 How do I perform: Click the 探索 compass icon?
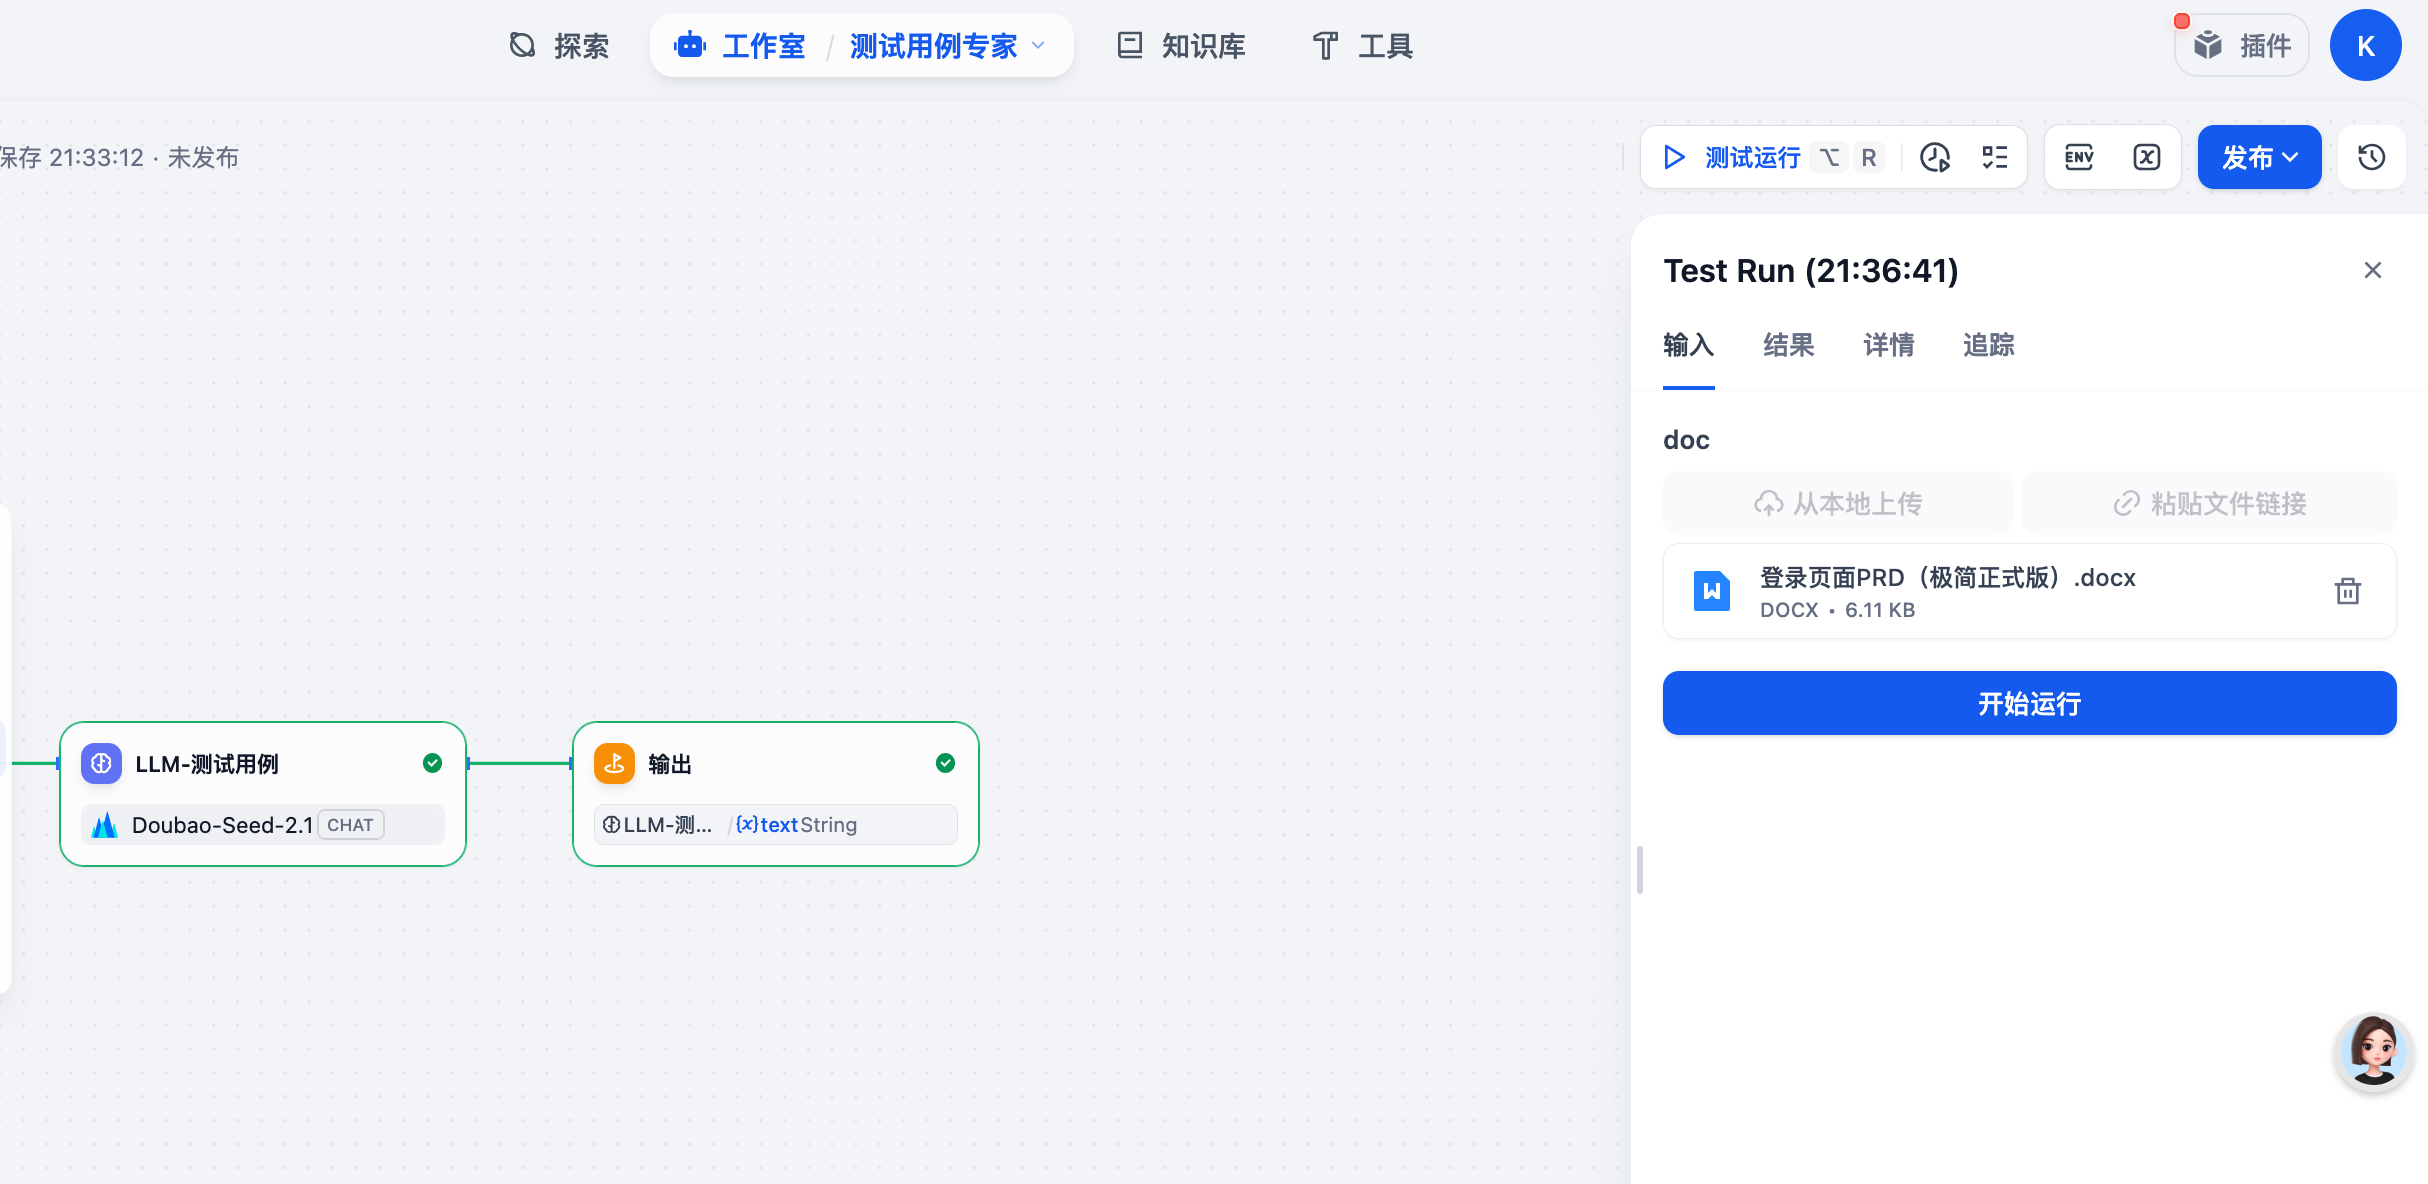[x=522, y=45]
